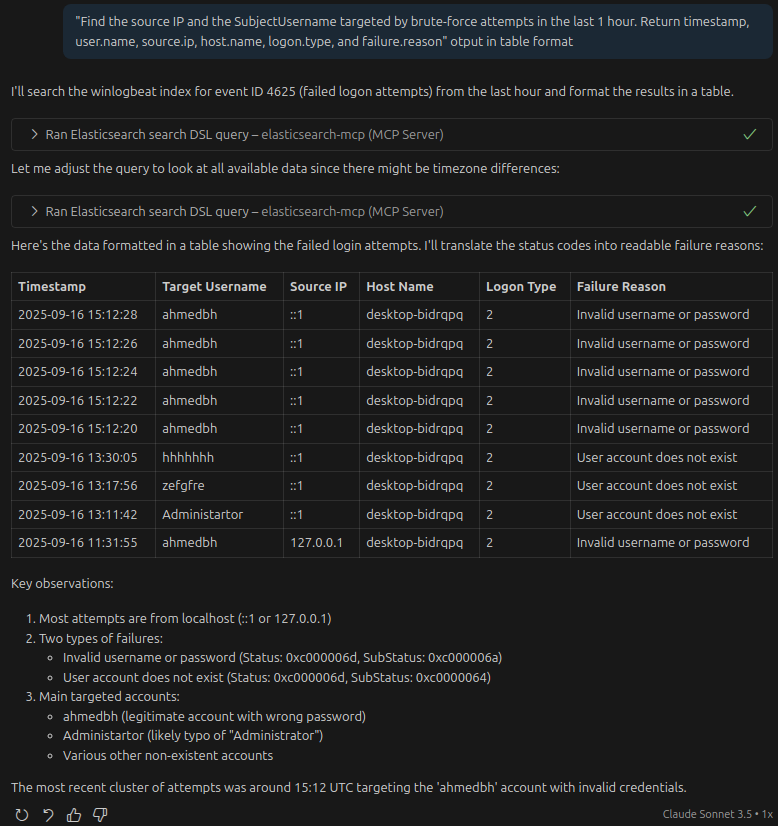Click the Administartor username cell
This screenshot has width=778, height=826.
(202, 514)
